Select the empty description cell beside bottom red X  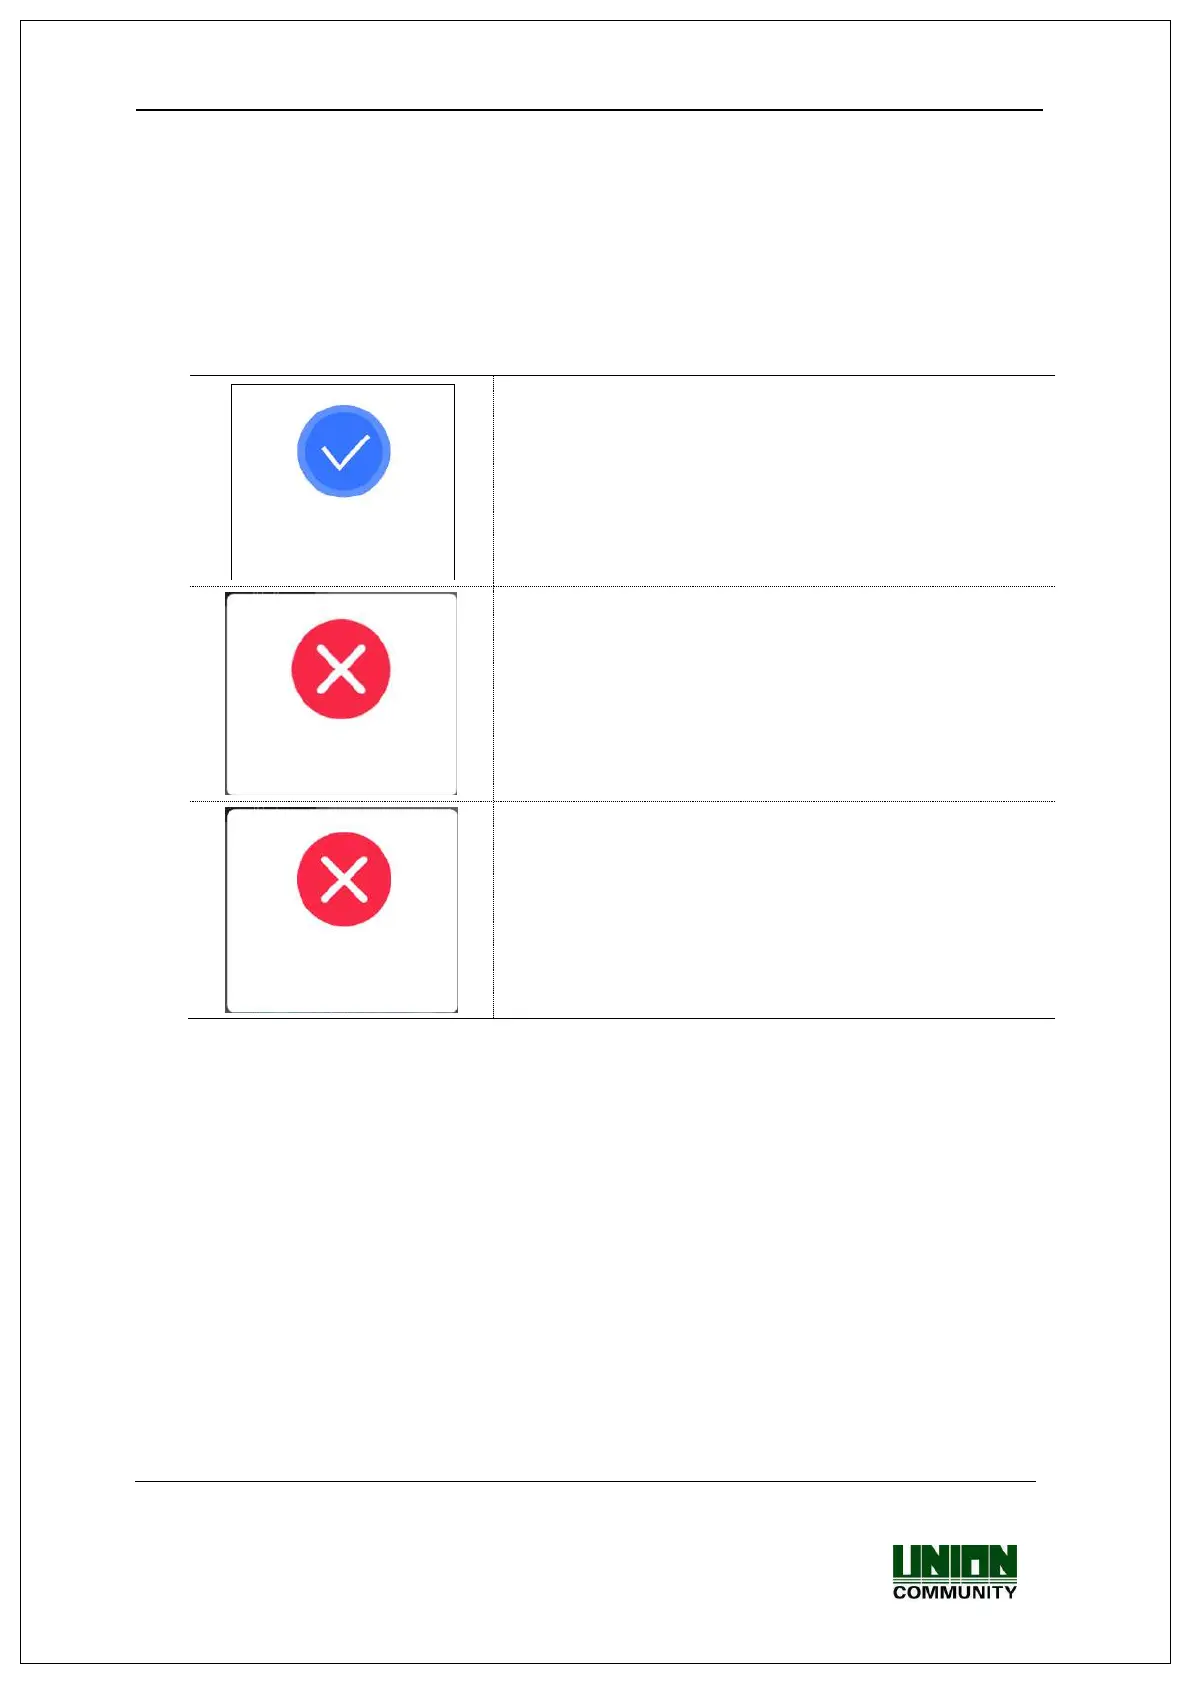coord(774,910)
